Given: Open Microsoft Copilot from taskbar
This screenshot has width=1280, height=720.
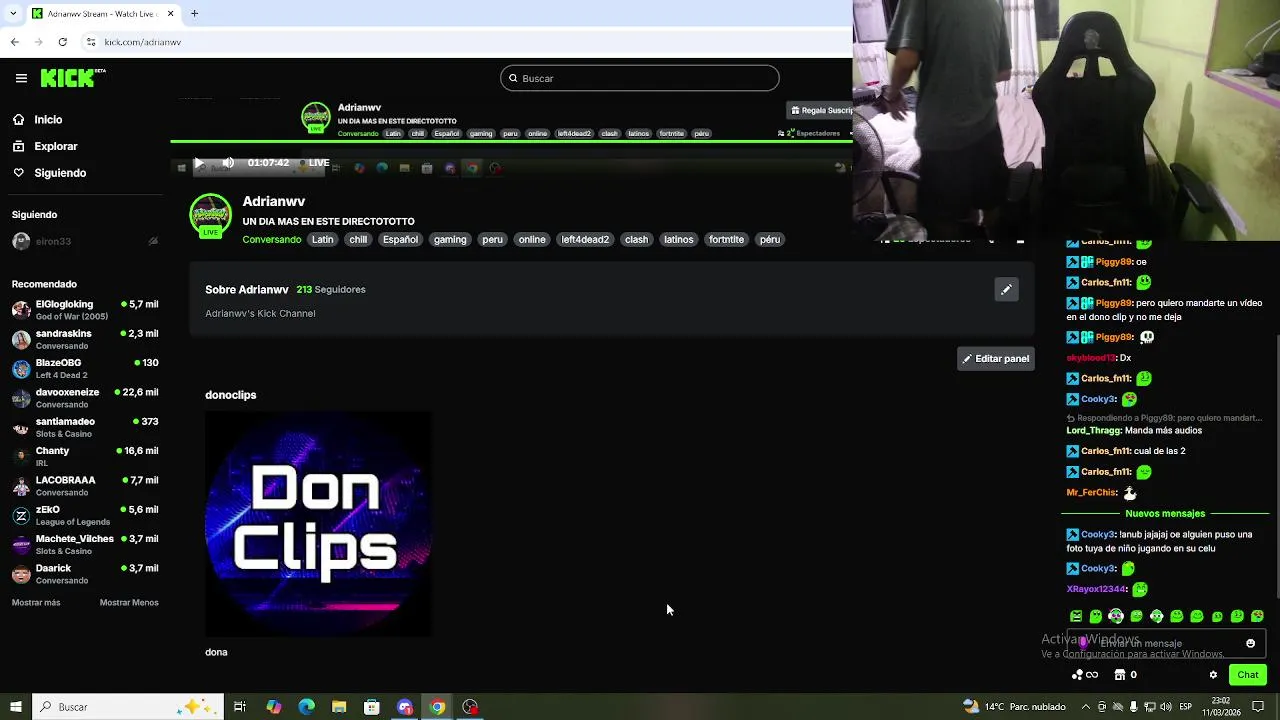Looking at the screenshot, I should pyautogui.click(x=273, y=707).
